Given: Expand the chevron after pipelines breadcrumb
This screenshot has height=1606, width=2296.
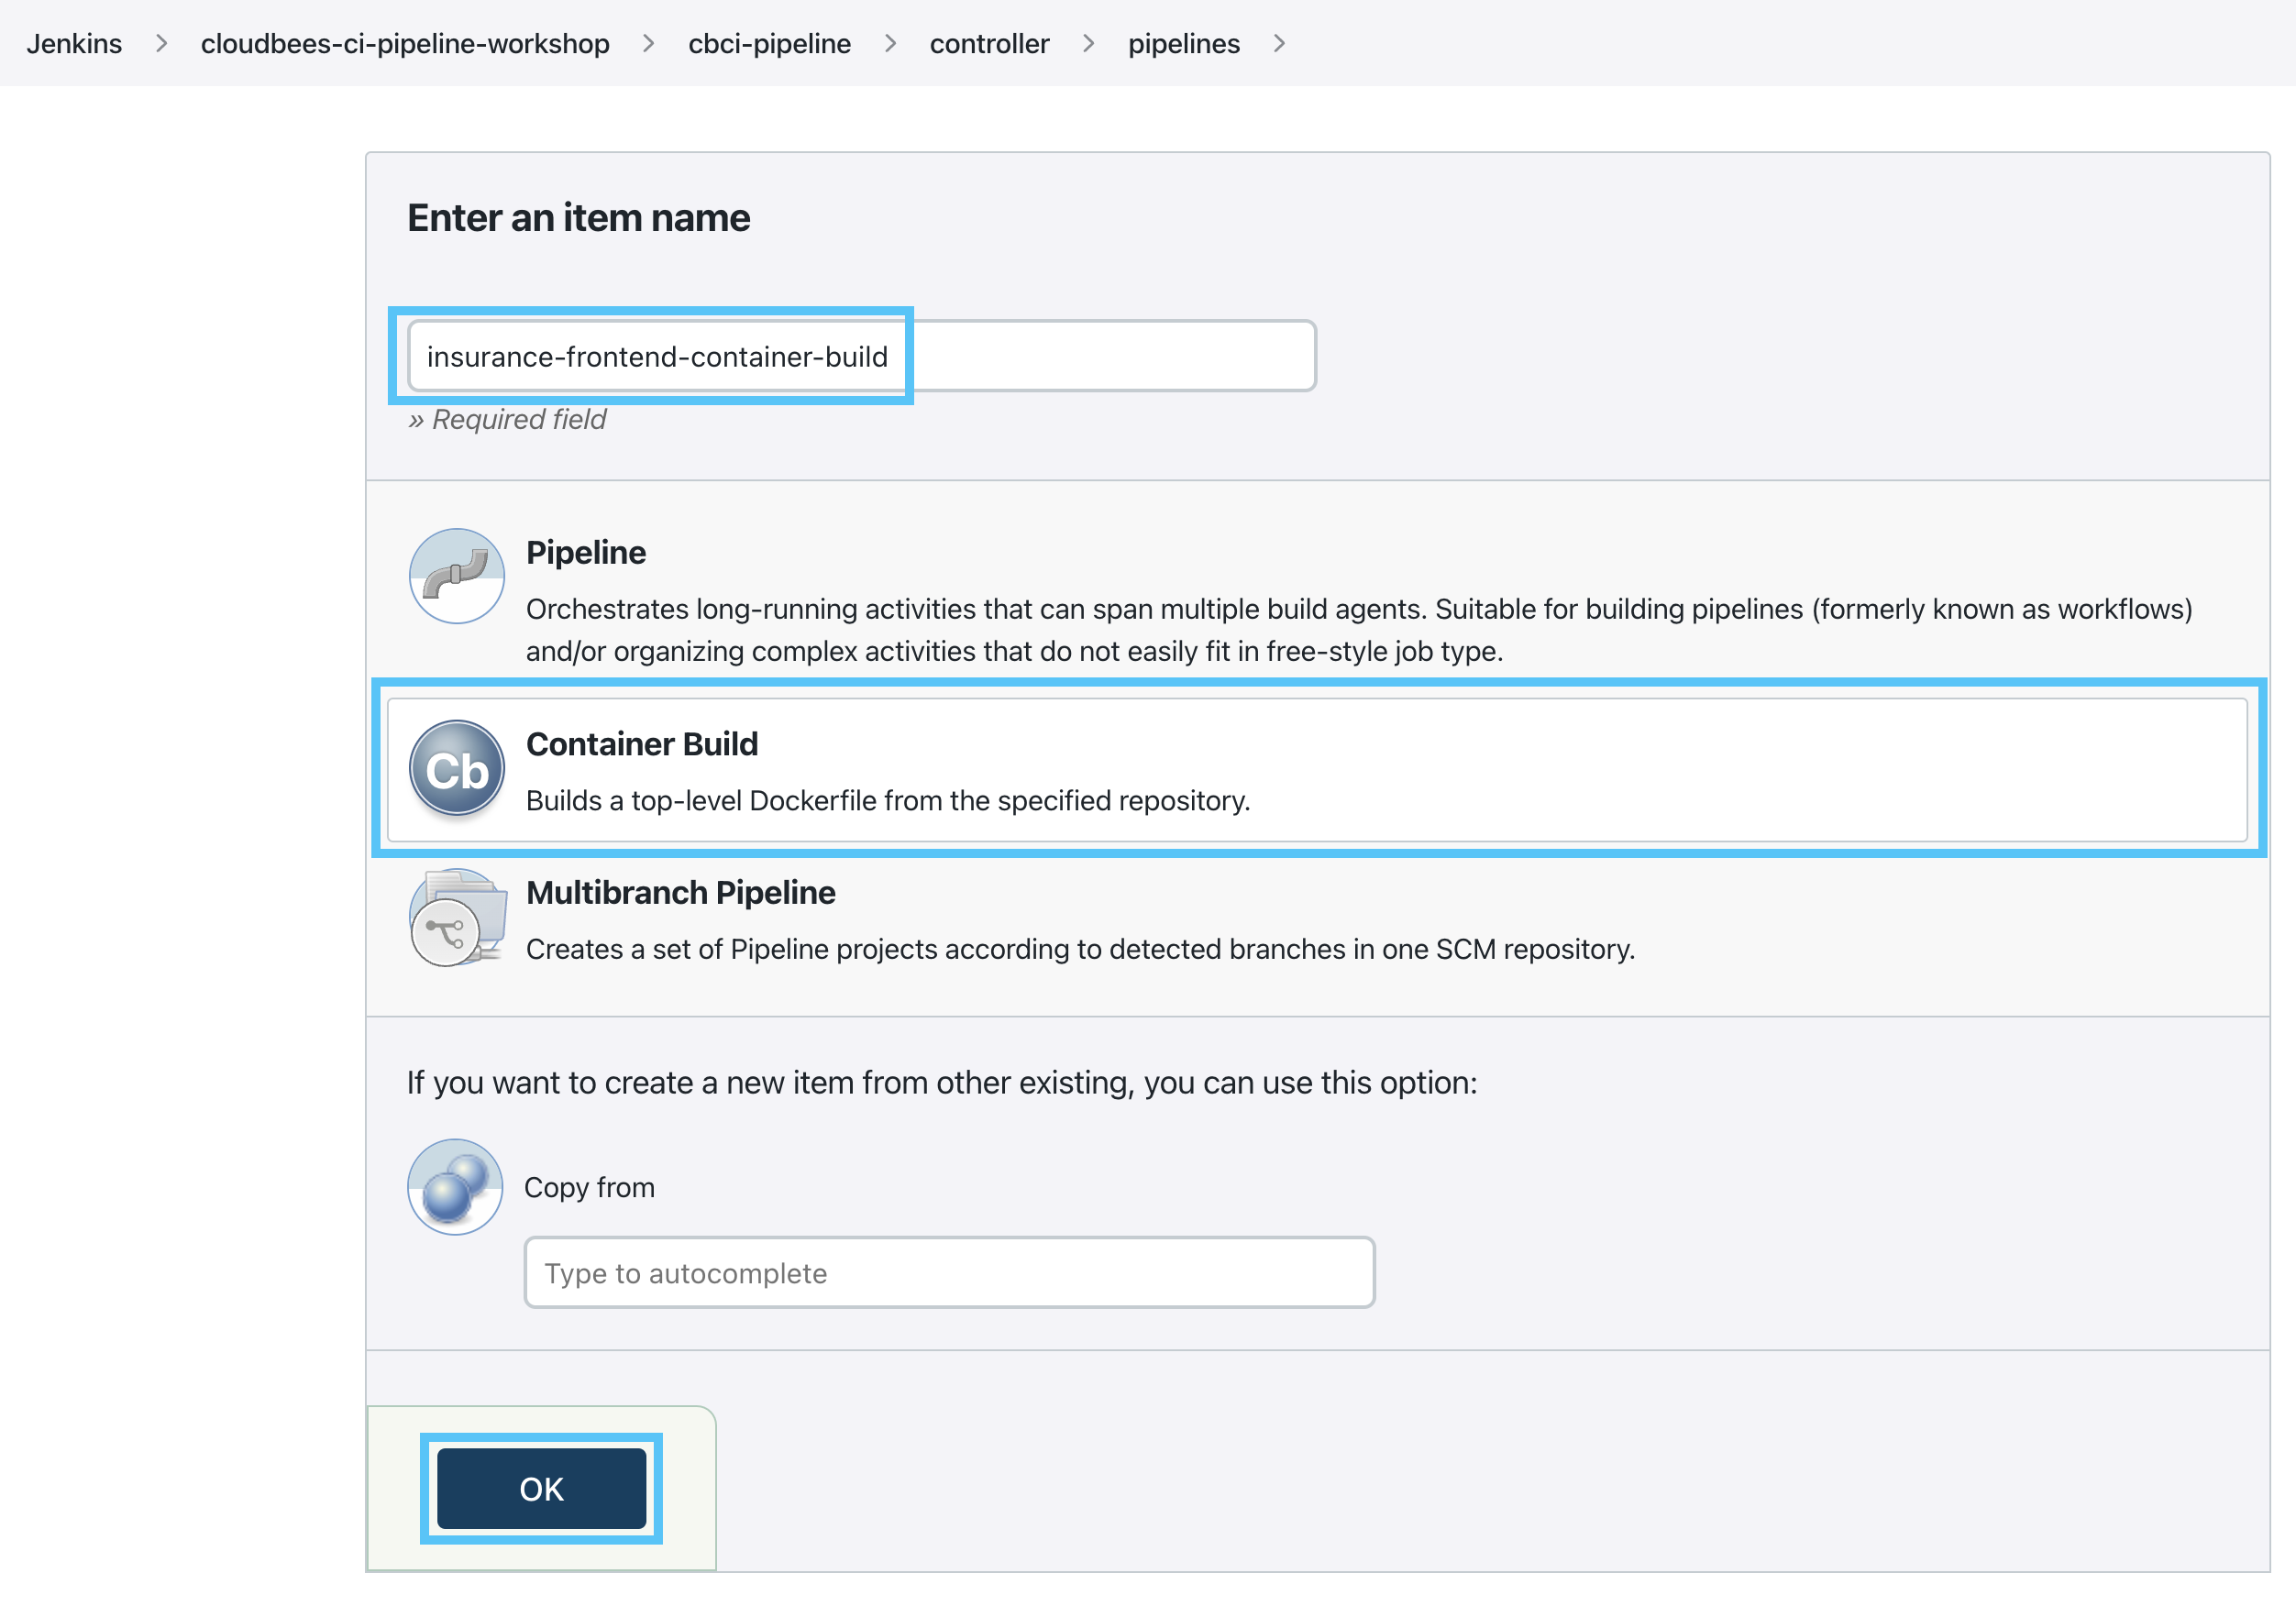Looking at the screenshot, I should point(1279,44).
